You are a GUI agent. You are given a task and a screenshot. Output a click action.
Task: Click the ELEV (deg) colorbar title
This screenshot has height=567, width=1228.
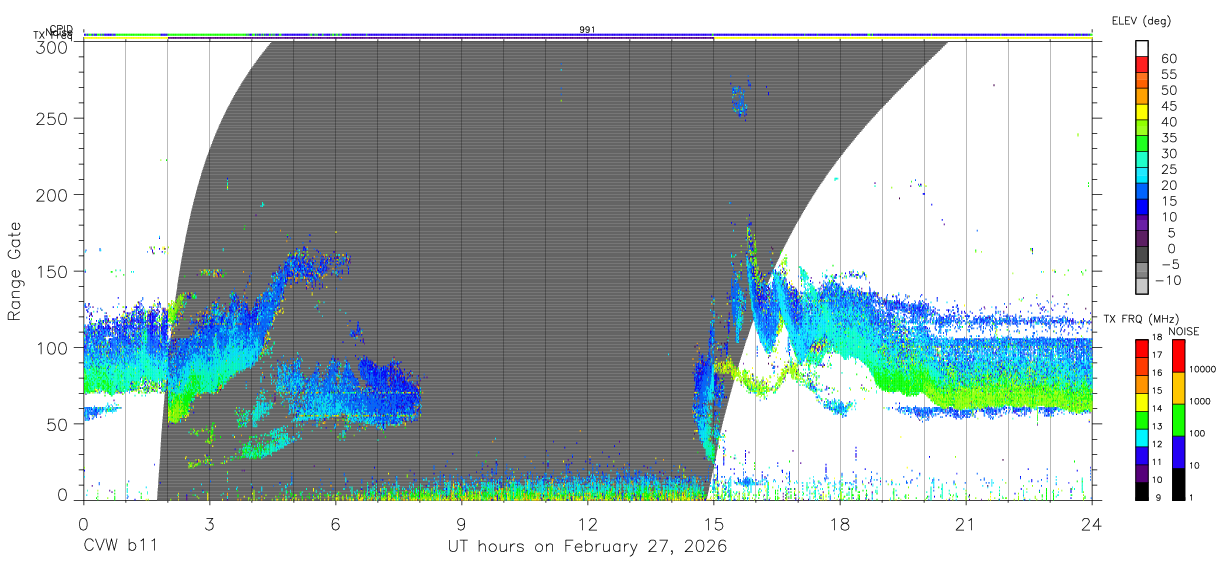(x=1142, y=21)
